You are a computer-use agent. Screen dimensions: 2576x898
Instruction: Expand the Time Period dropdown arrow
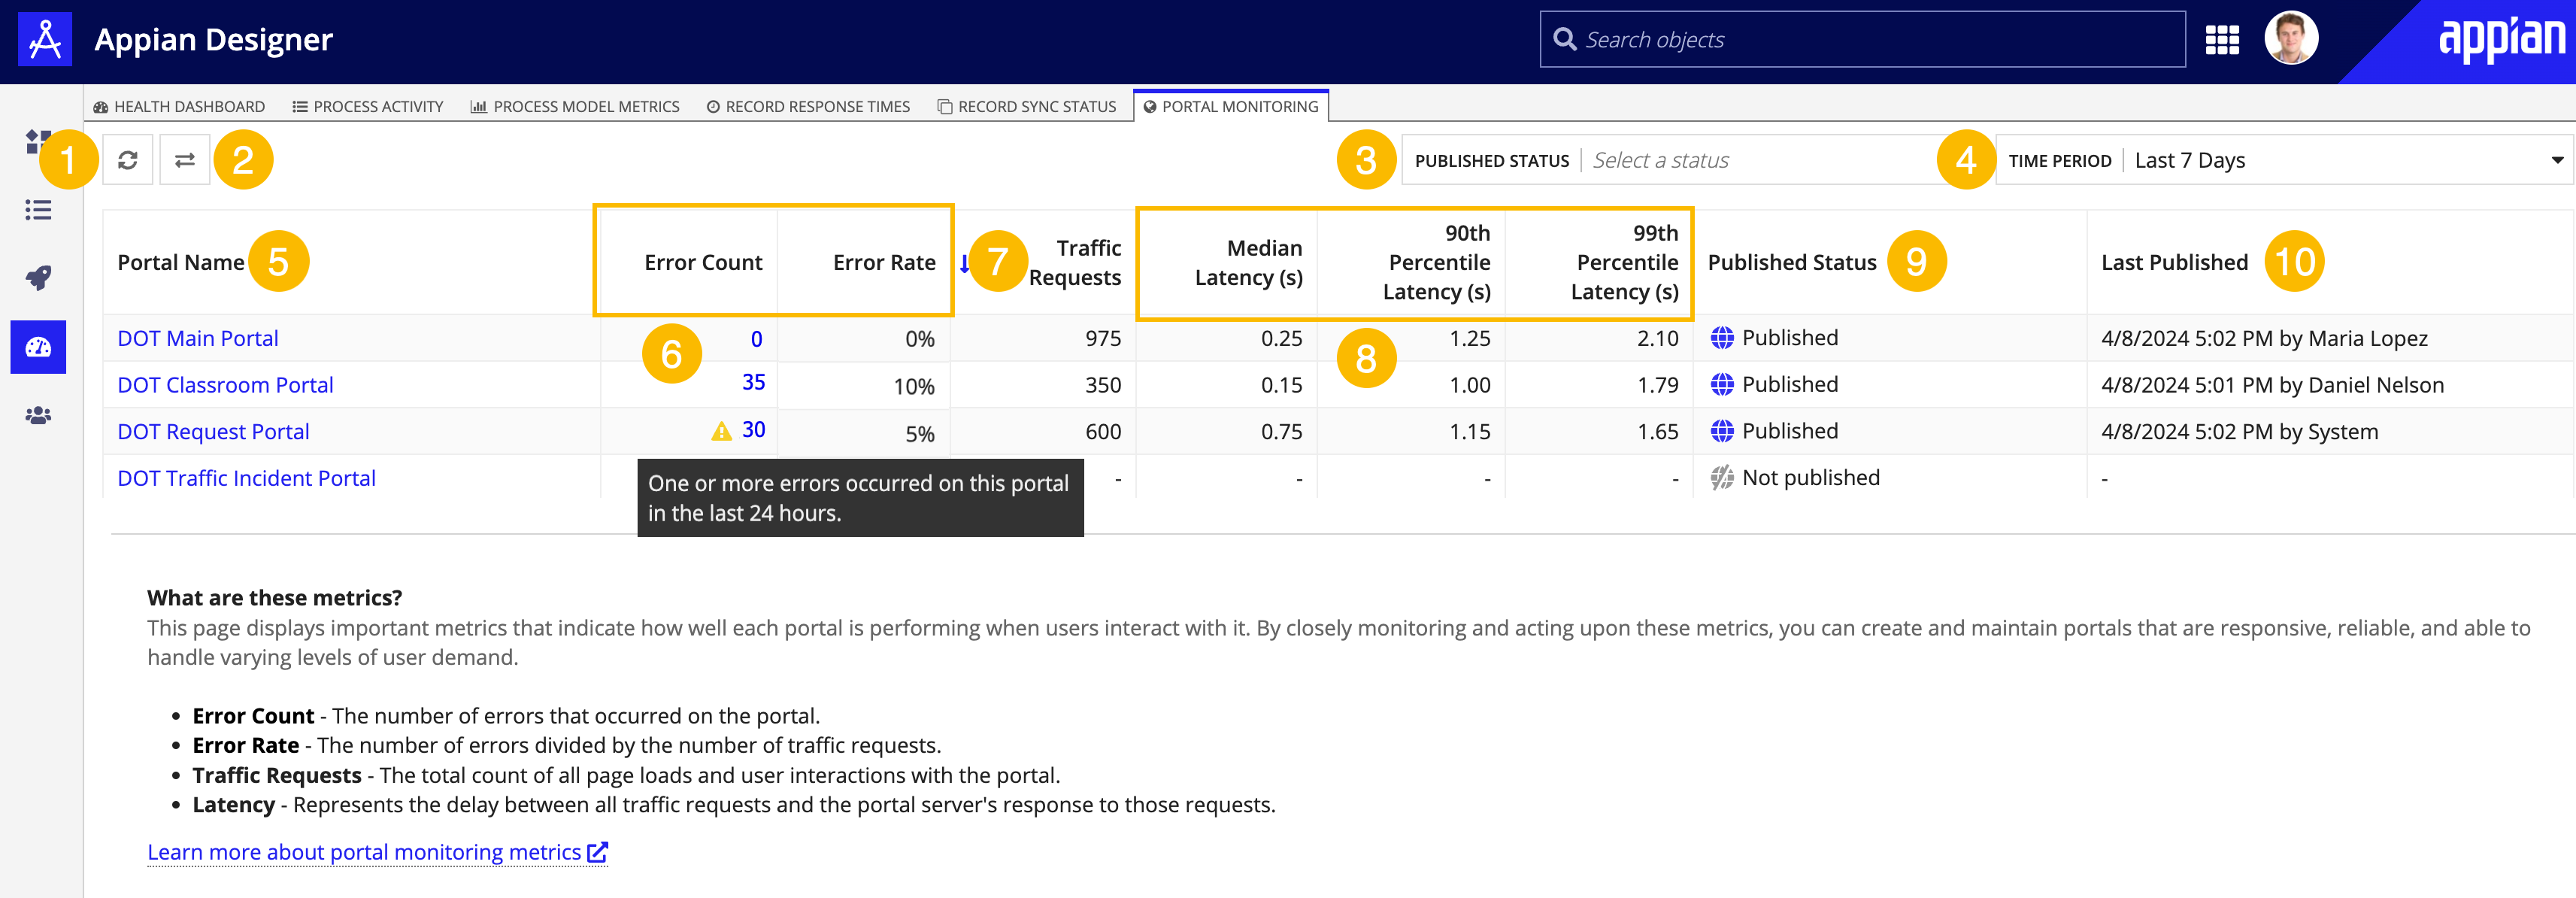[2557, 160]
